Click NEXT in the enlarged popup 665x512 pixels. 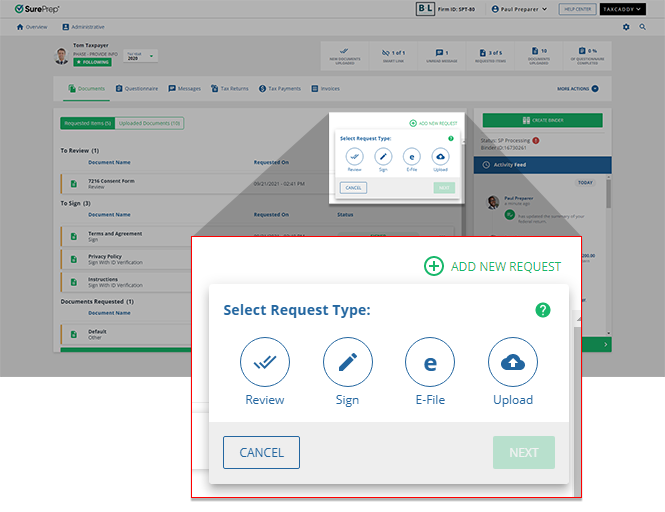(x=524, y=453)
